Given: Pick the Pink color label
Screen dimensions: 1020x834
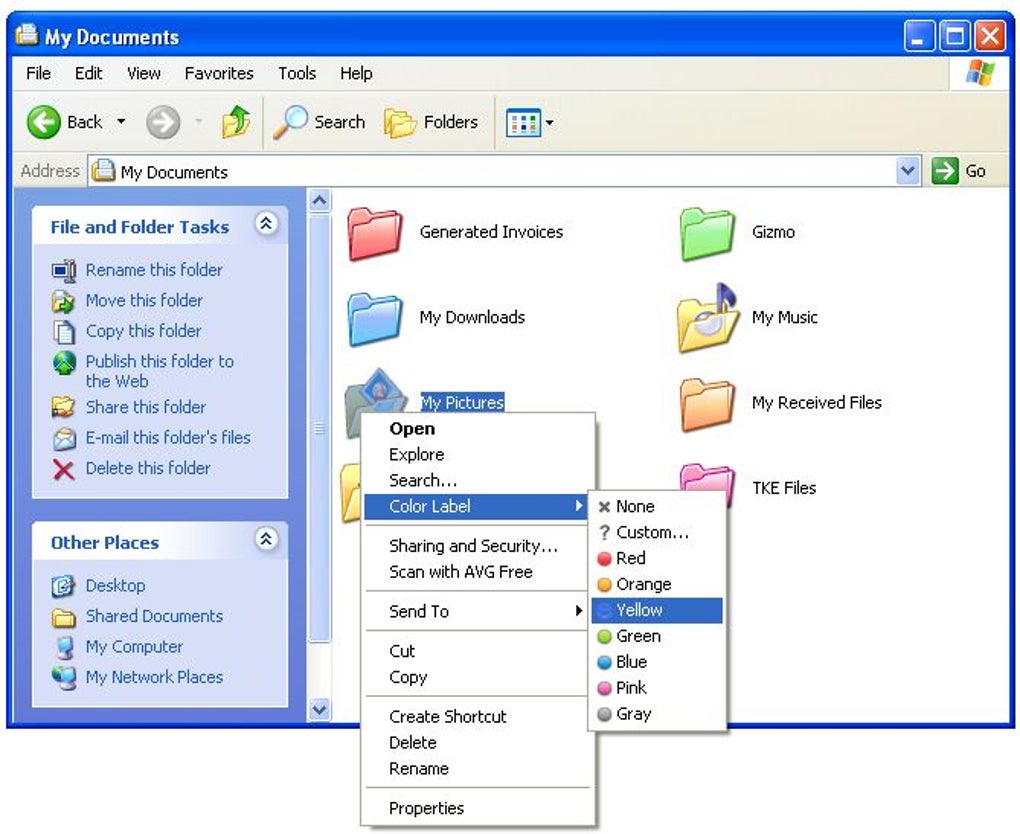Looking at the screenshot, I should (x=657, y=688).
